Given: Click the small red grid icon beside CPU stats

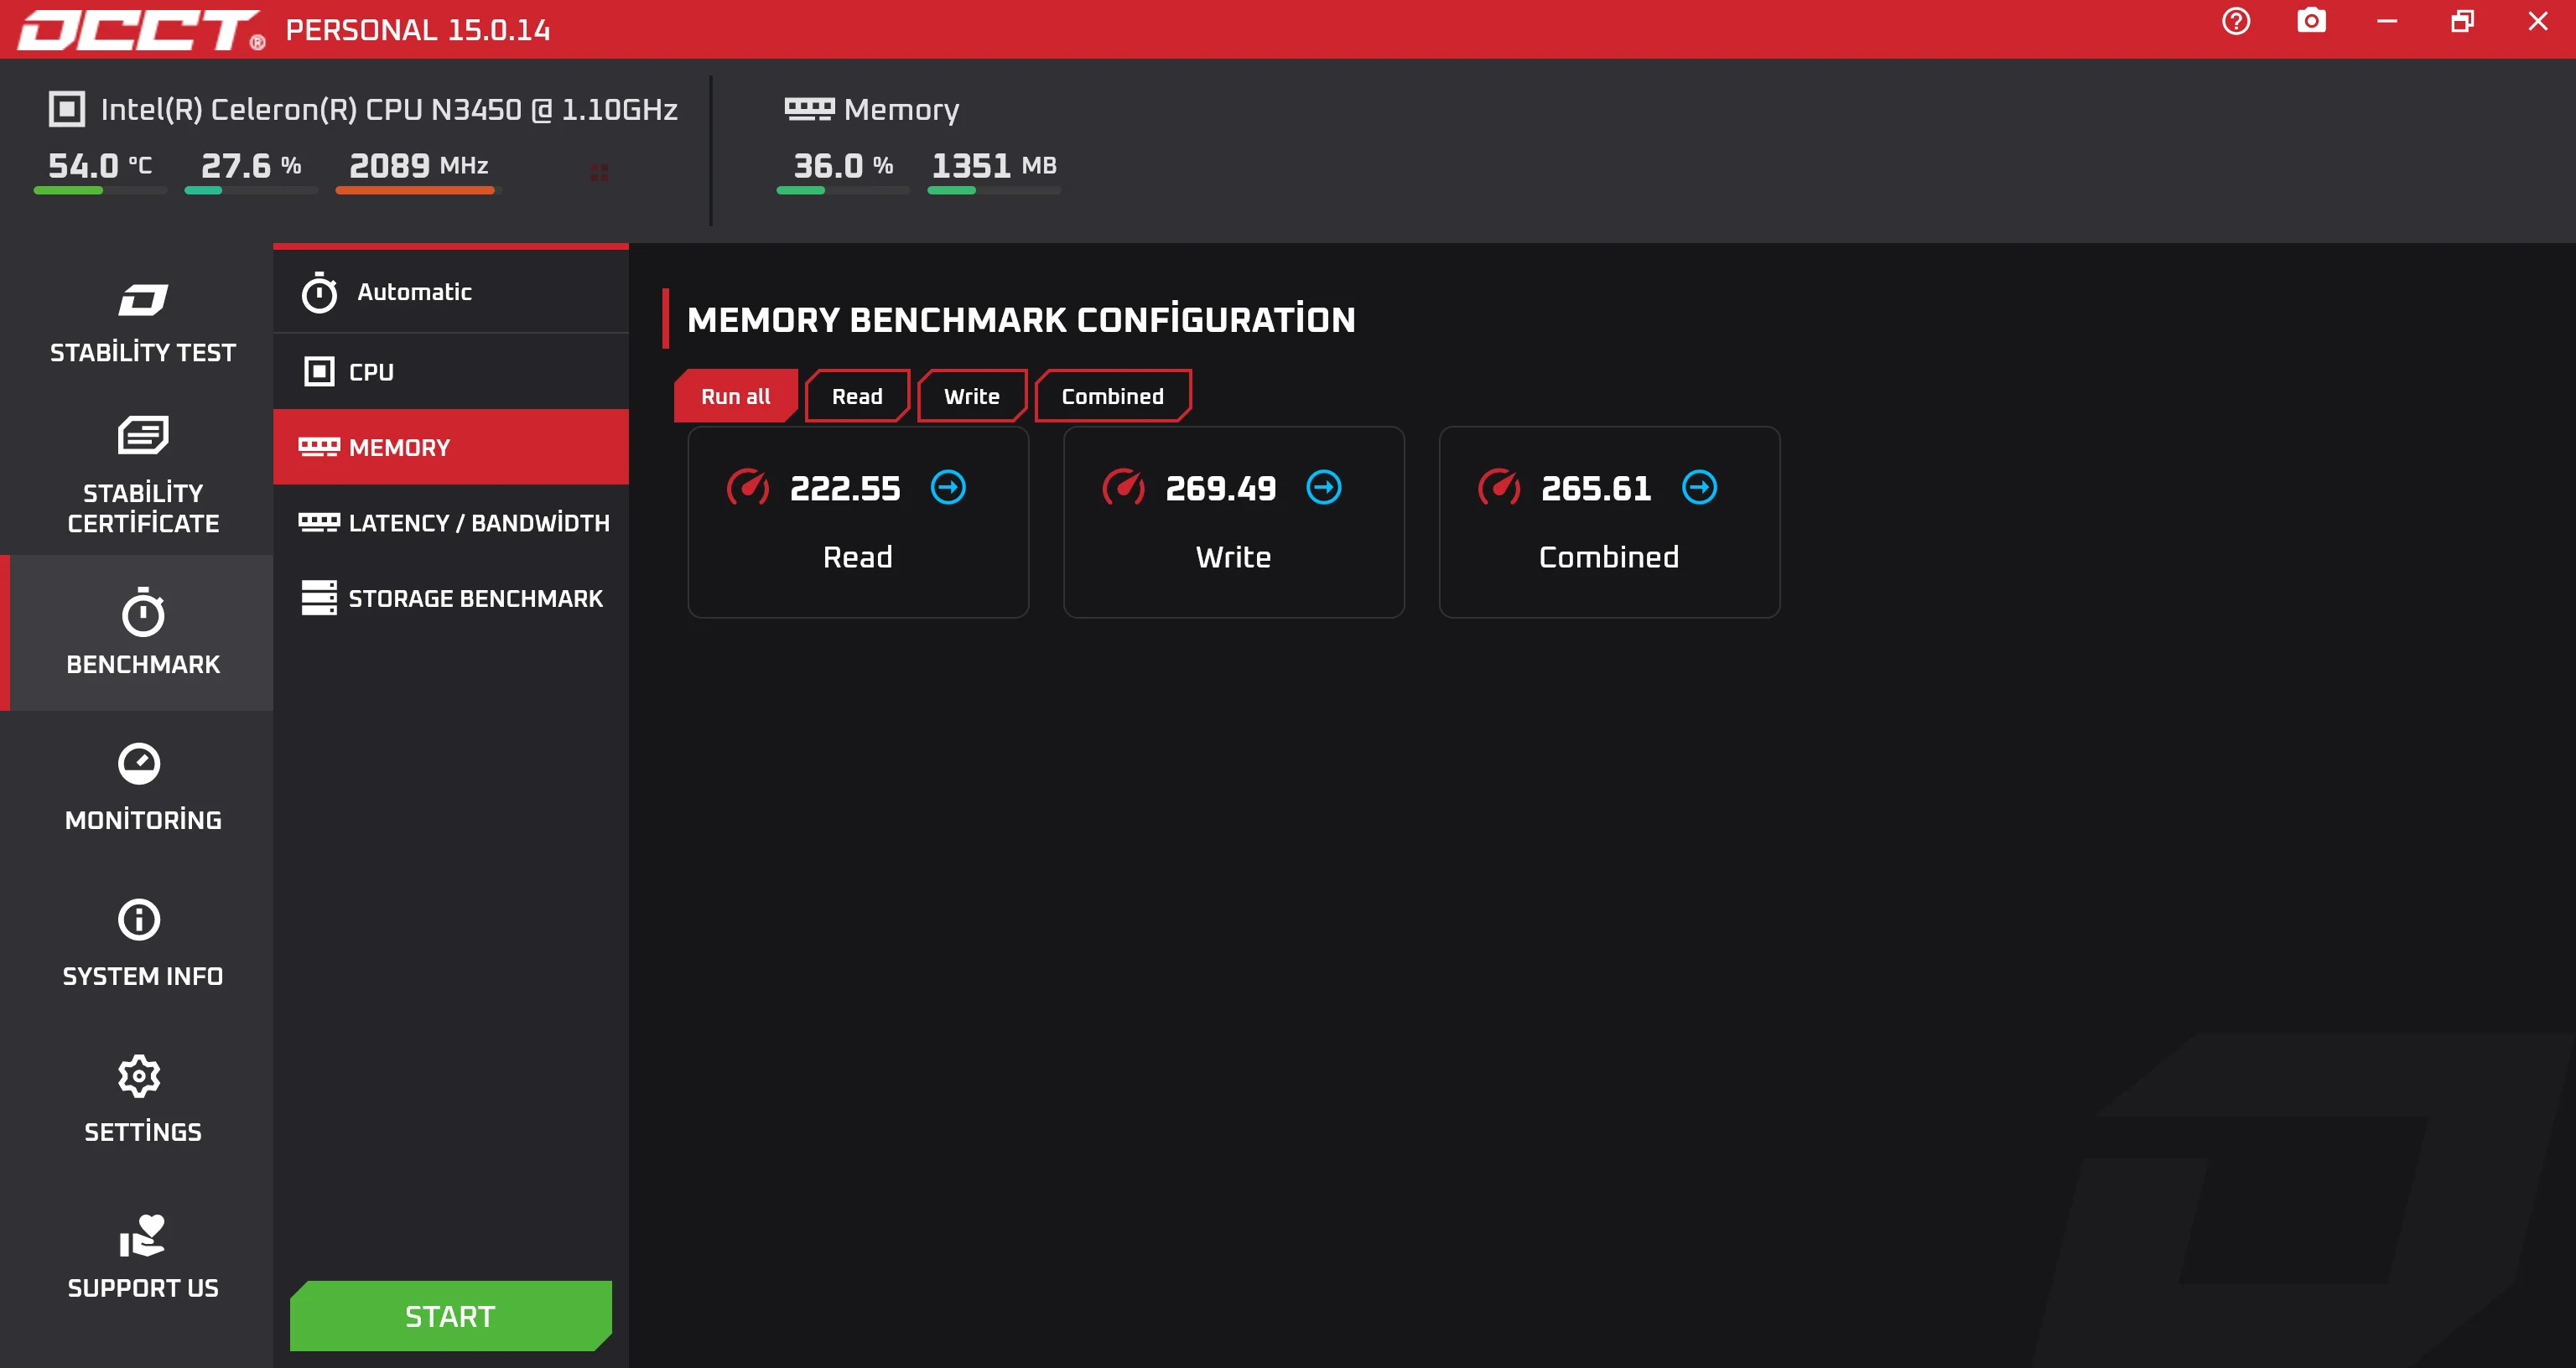Looking at the screenshot, I should (599, 173).
